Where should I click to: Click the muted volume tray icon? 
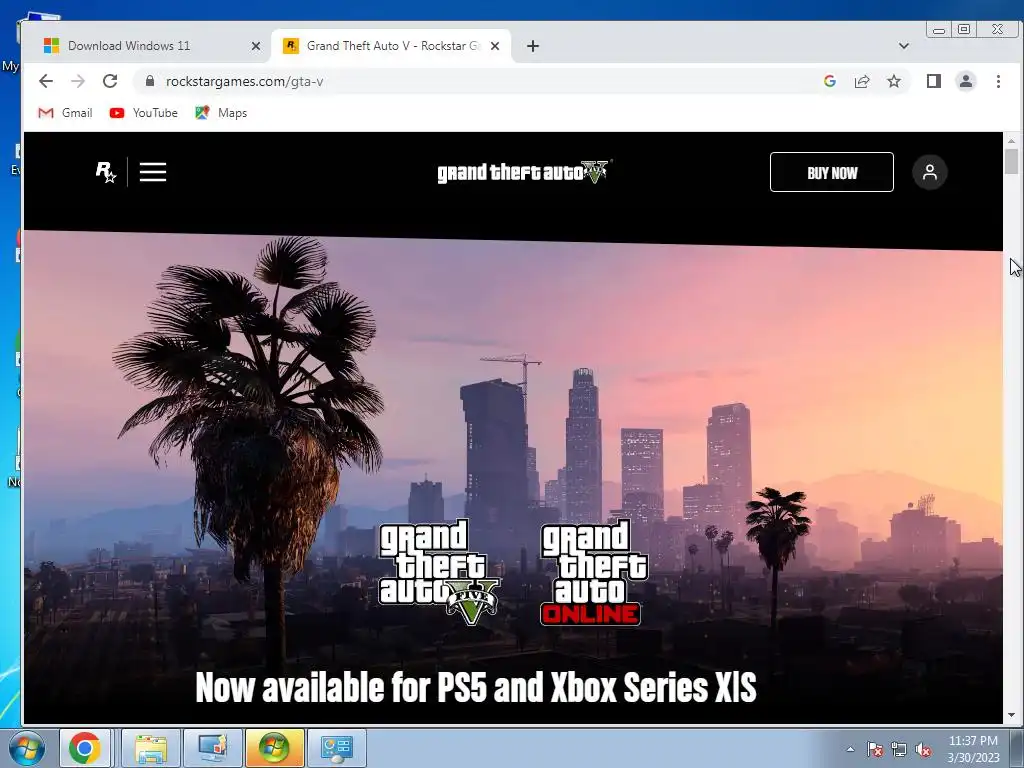tap(923, 749)
